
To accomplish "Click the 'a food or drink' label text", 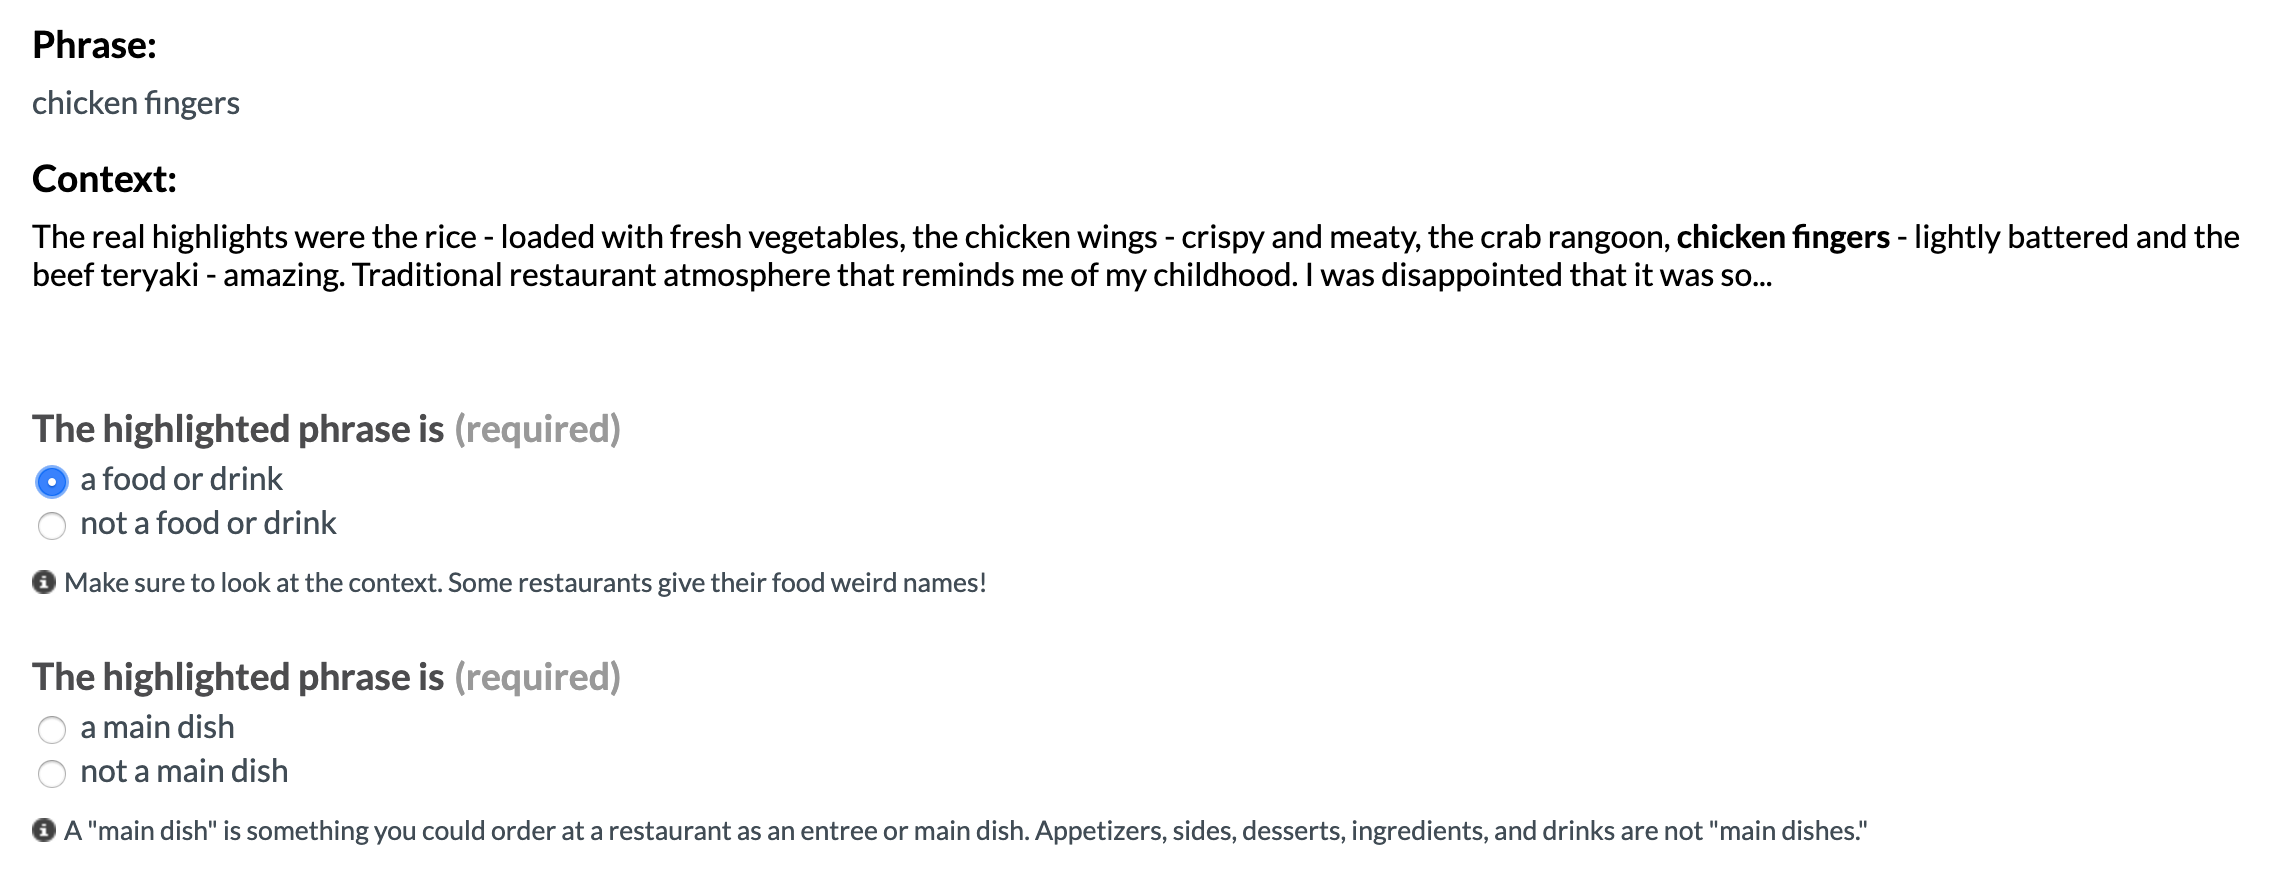I will point(182,479).
